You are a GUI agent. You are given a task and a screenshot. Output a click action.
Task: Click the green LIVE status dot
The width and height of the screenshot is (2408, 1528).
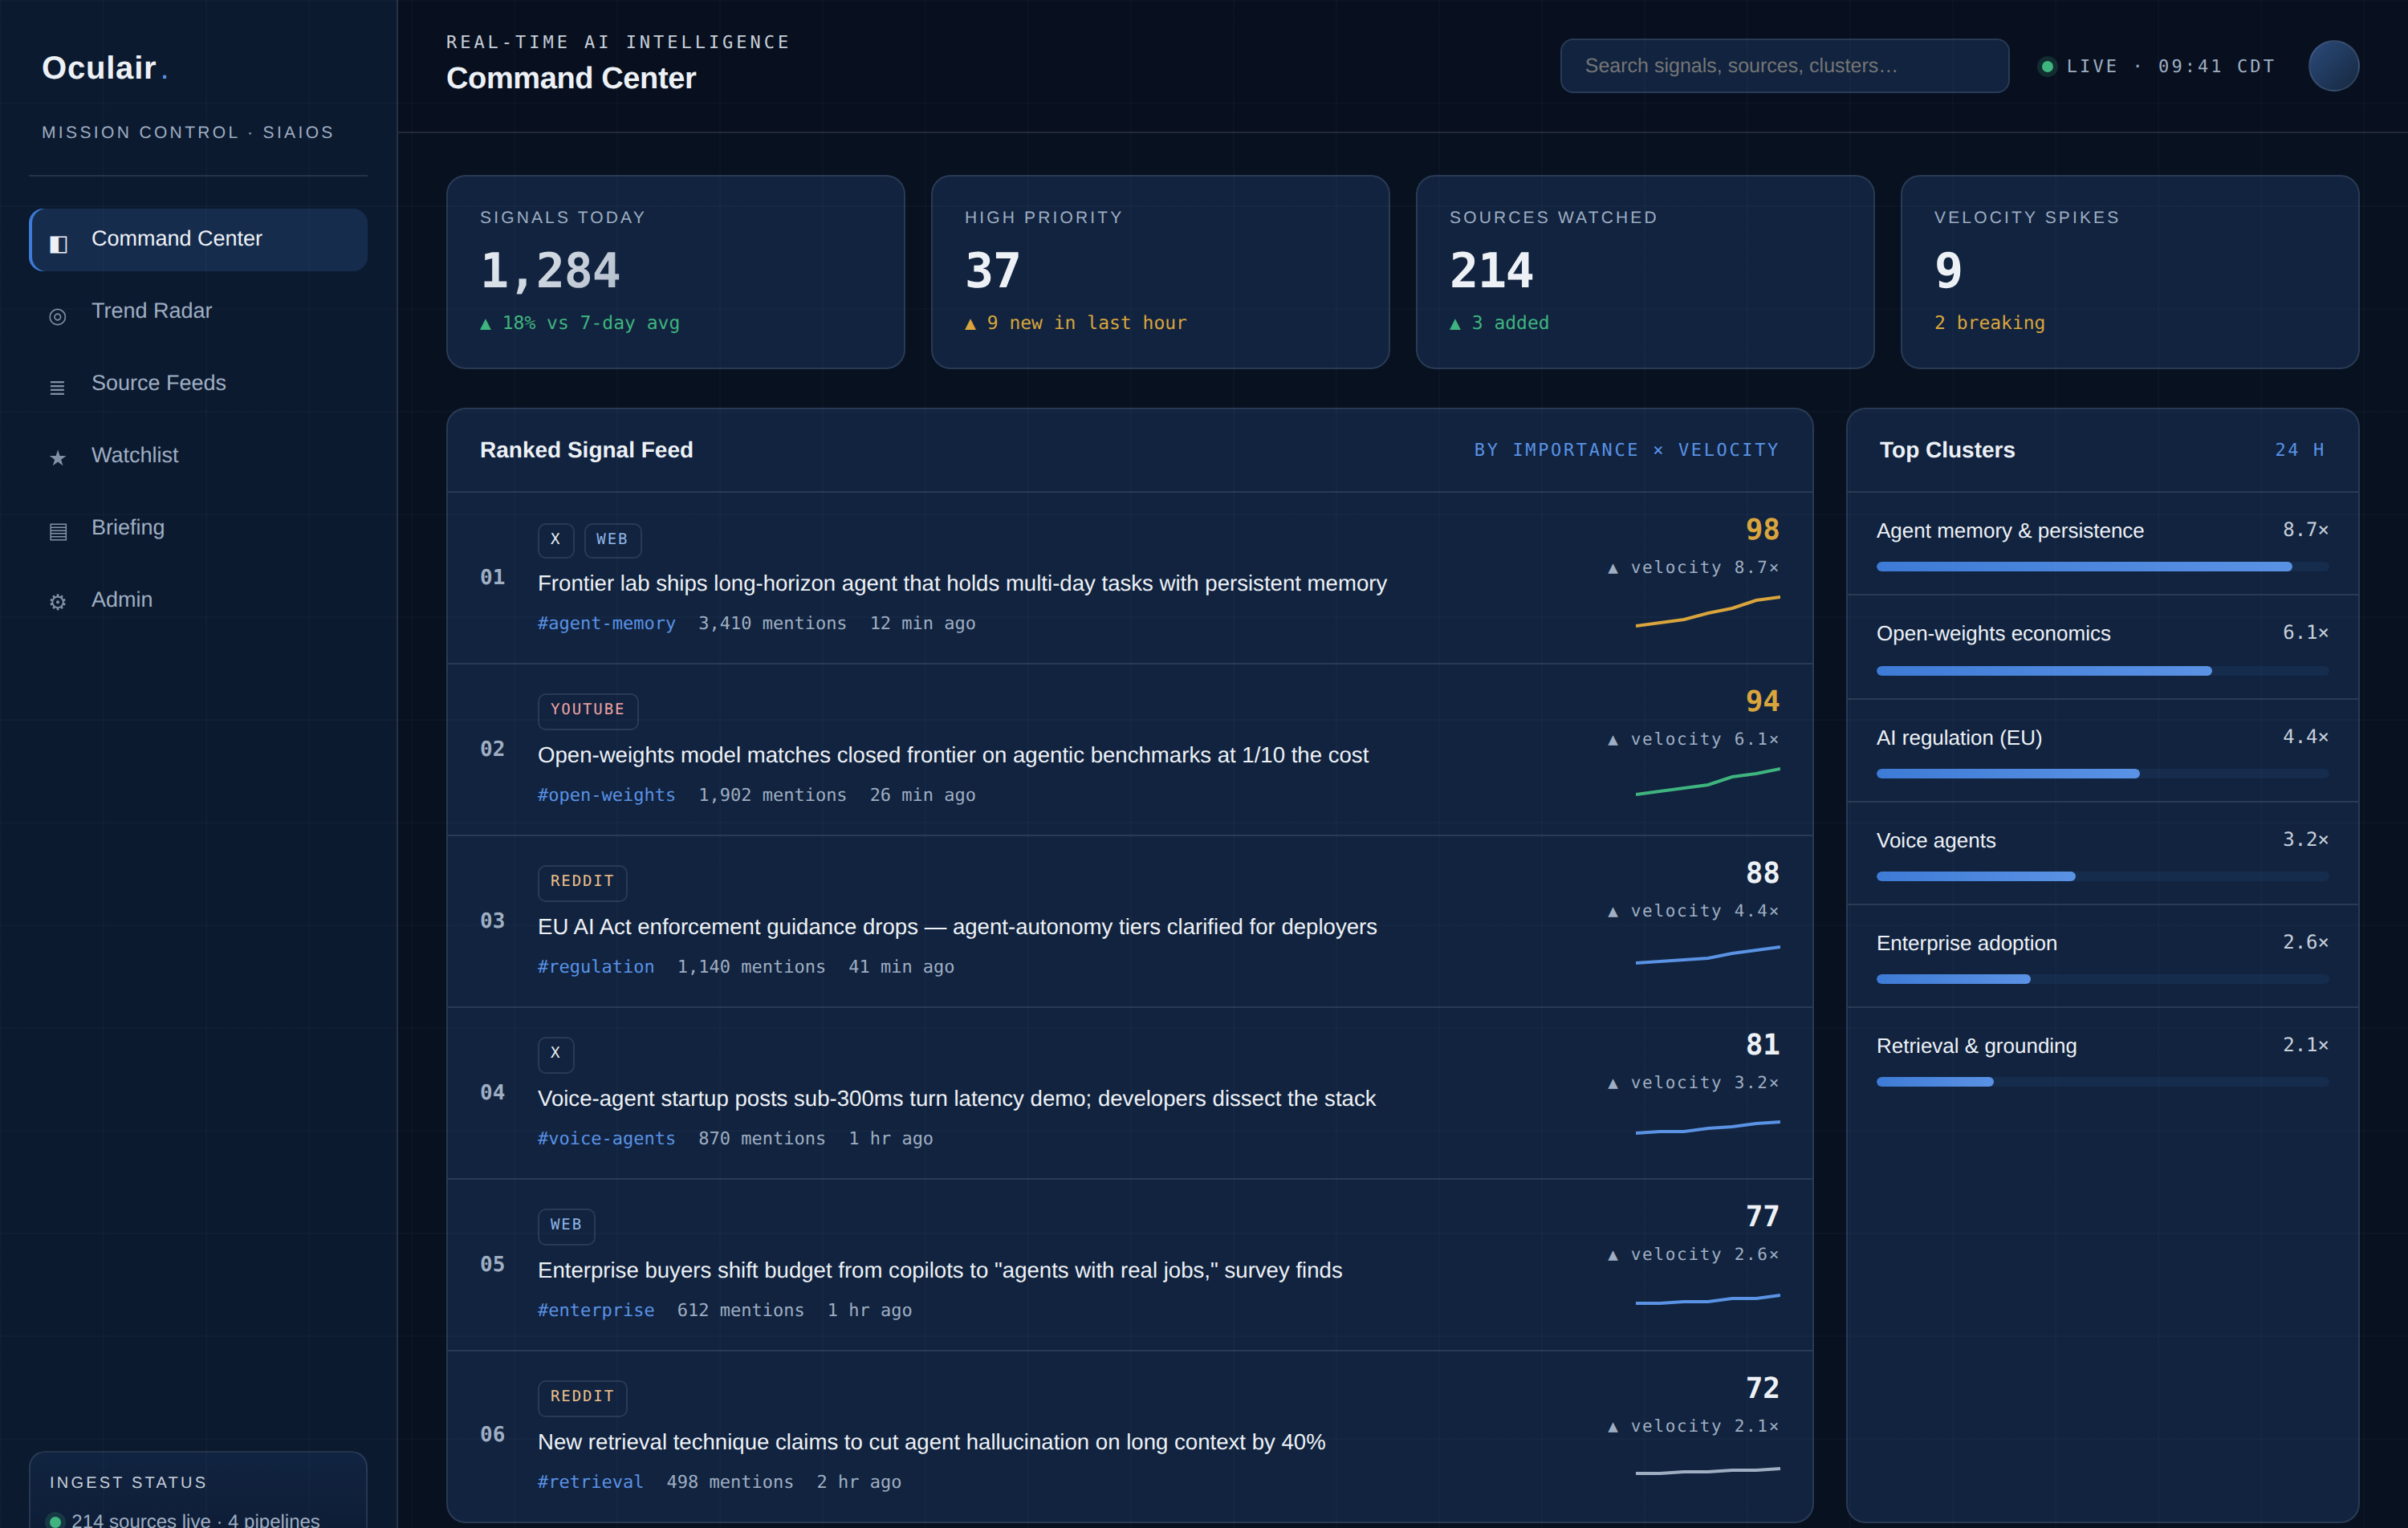coord(2047,66)
